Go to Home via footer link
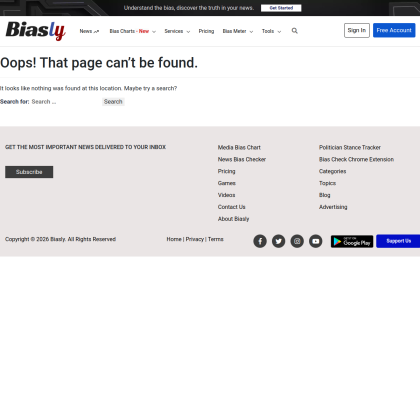Image resolution: width=420 pixels, height=420 pixels. (x=174, y=239)
